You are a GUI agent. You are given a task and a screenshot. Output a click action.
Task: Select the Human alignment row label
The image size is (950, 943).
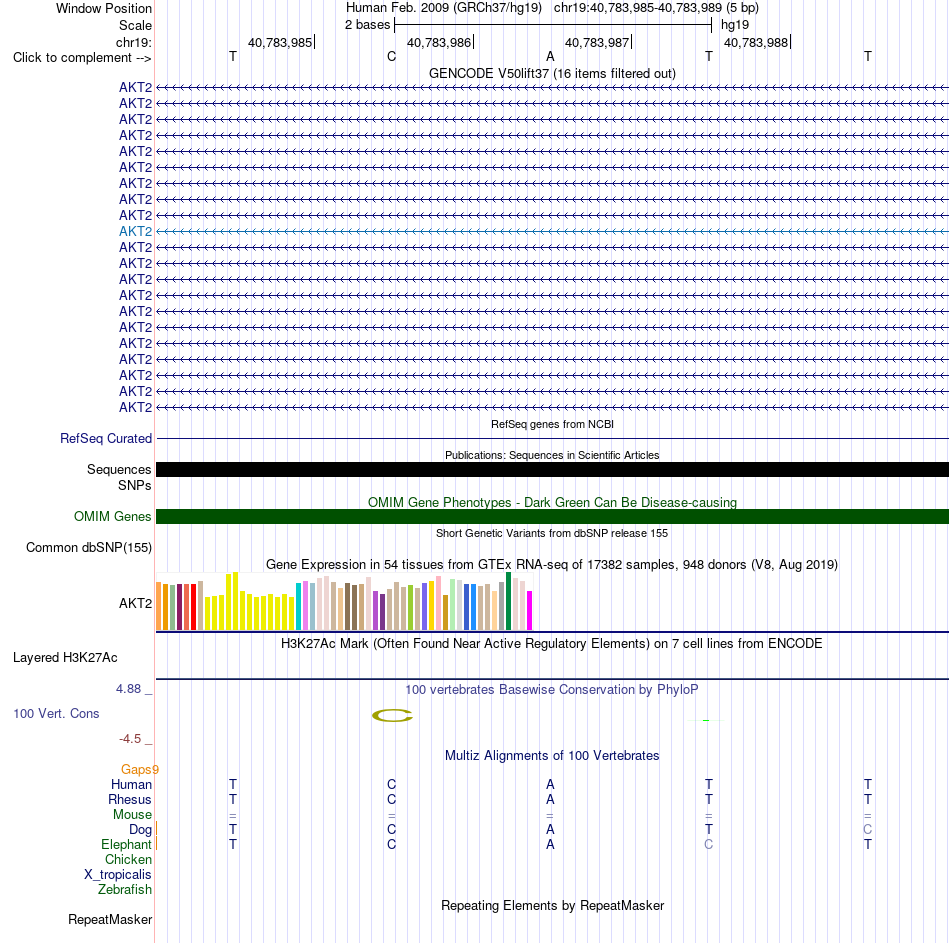(131, 784)
